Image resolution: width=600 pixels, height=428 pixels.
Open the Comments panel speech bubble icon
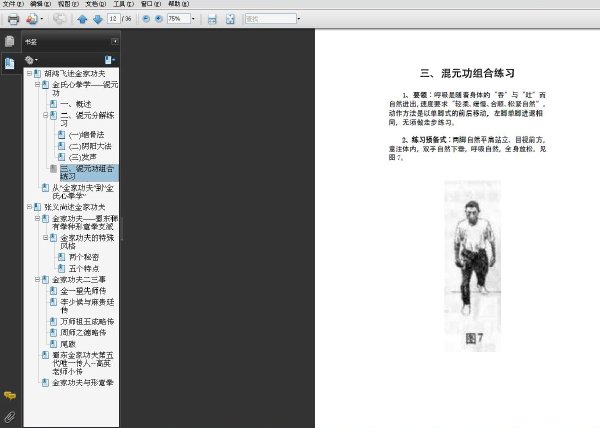point(10,395)
